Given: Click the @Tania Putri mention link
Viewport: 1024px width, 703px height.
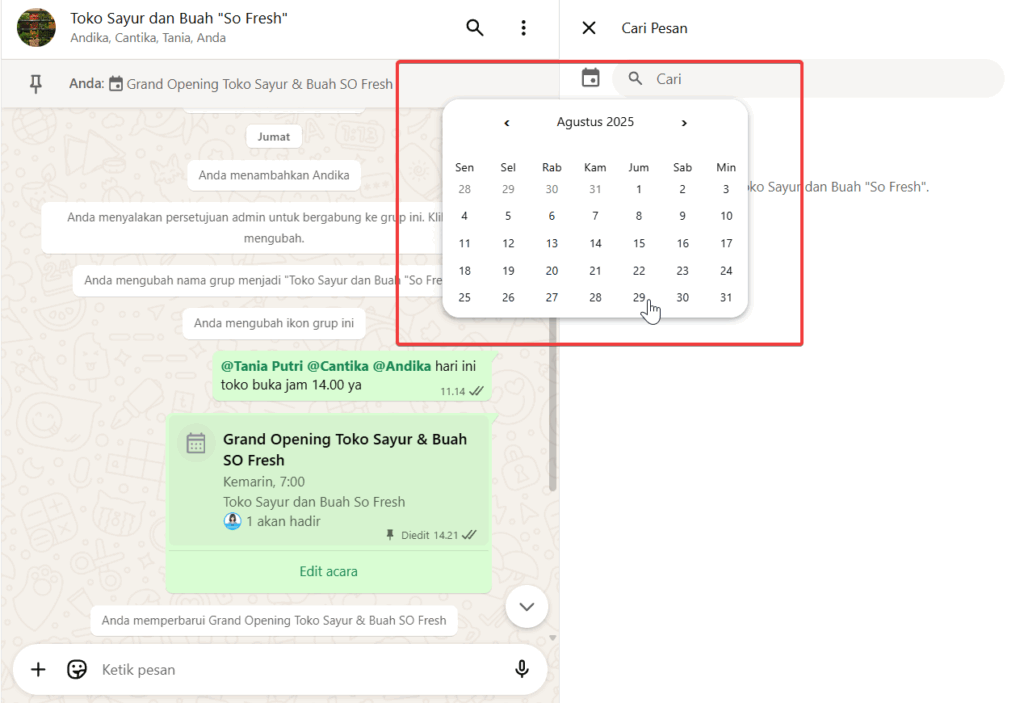Looking at the screenshot, I should tap(261, 366).
